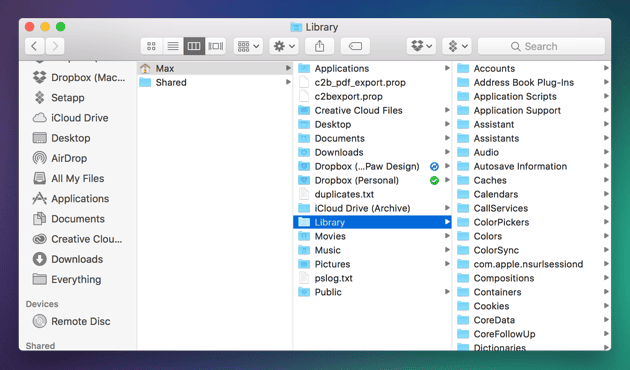Open the Accounts folder in Library

coord(532,68)
